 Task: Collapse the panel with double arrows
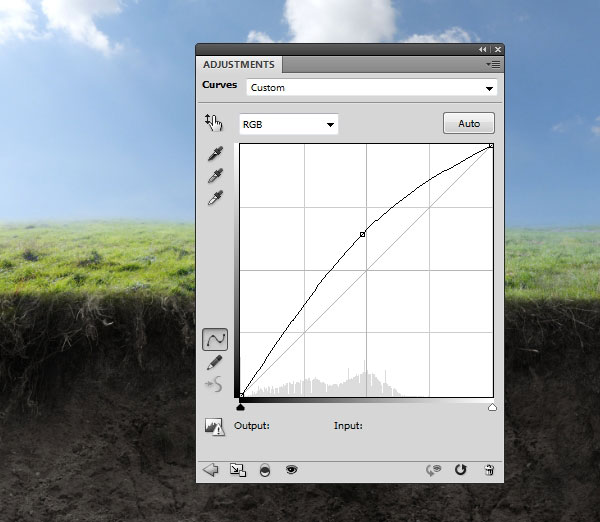(483, 49)
